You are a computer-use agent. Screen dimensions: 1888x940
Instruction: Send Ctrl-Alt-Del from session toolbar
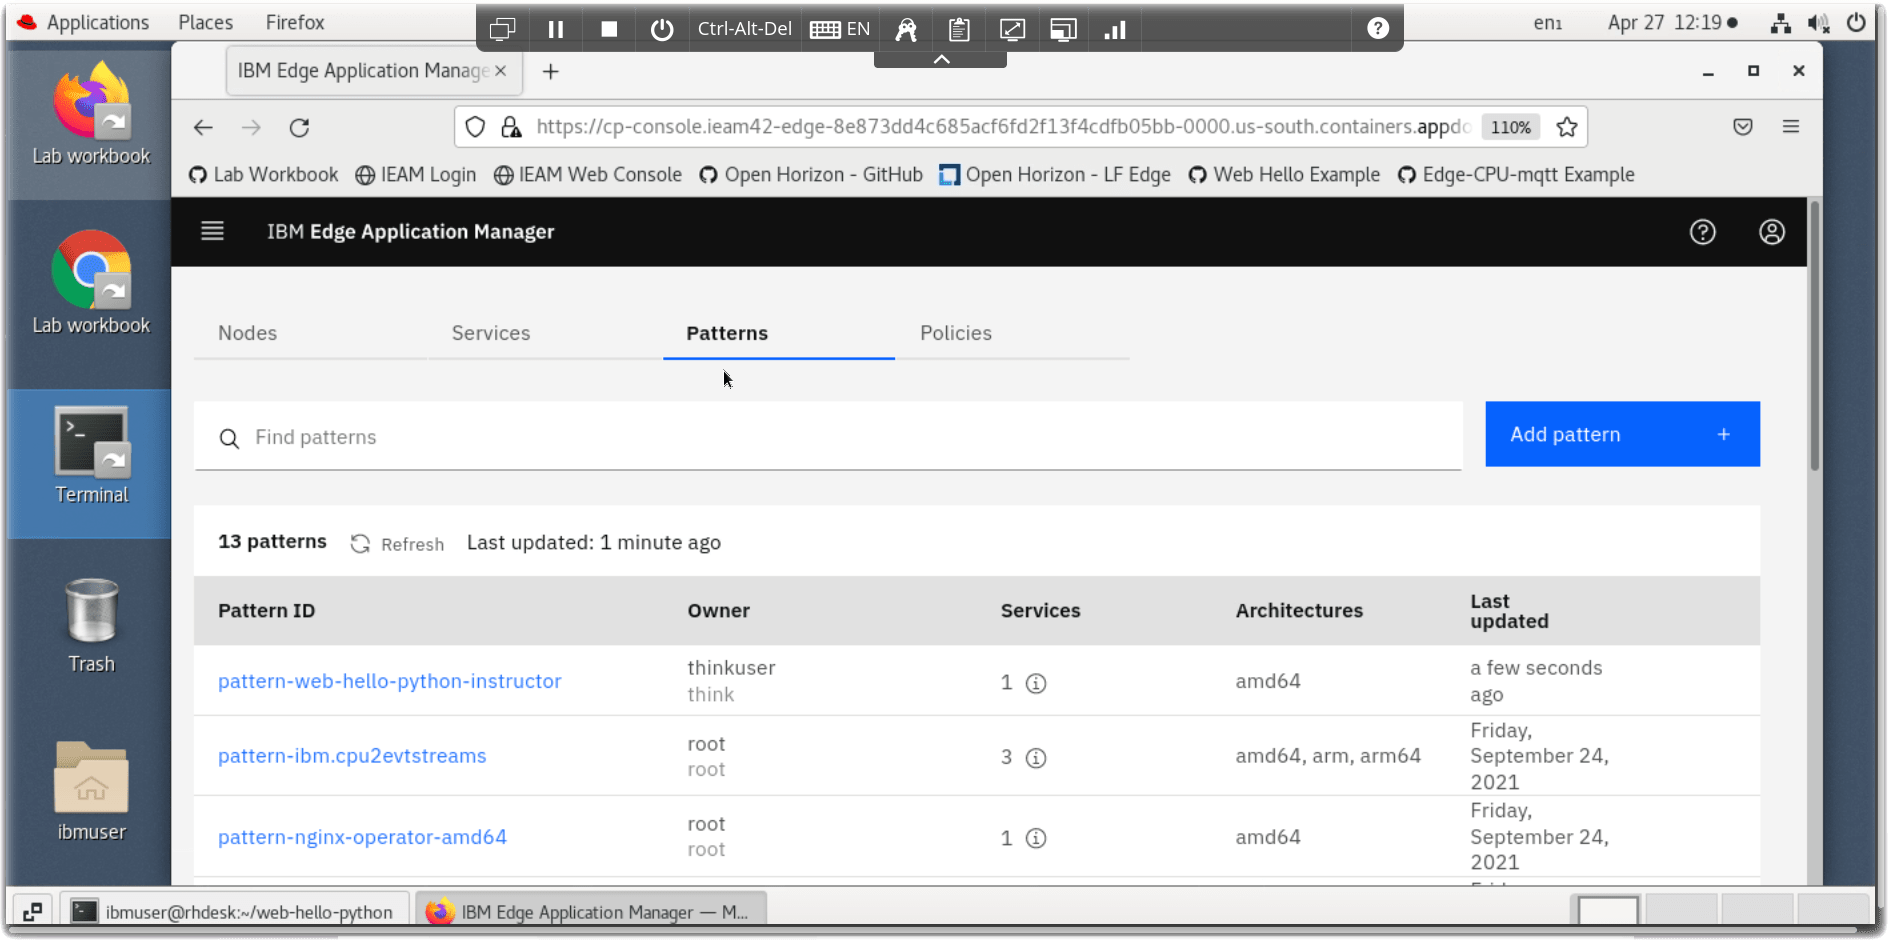point(744,29)
